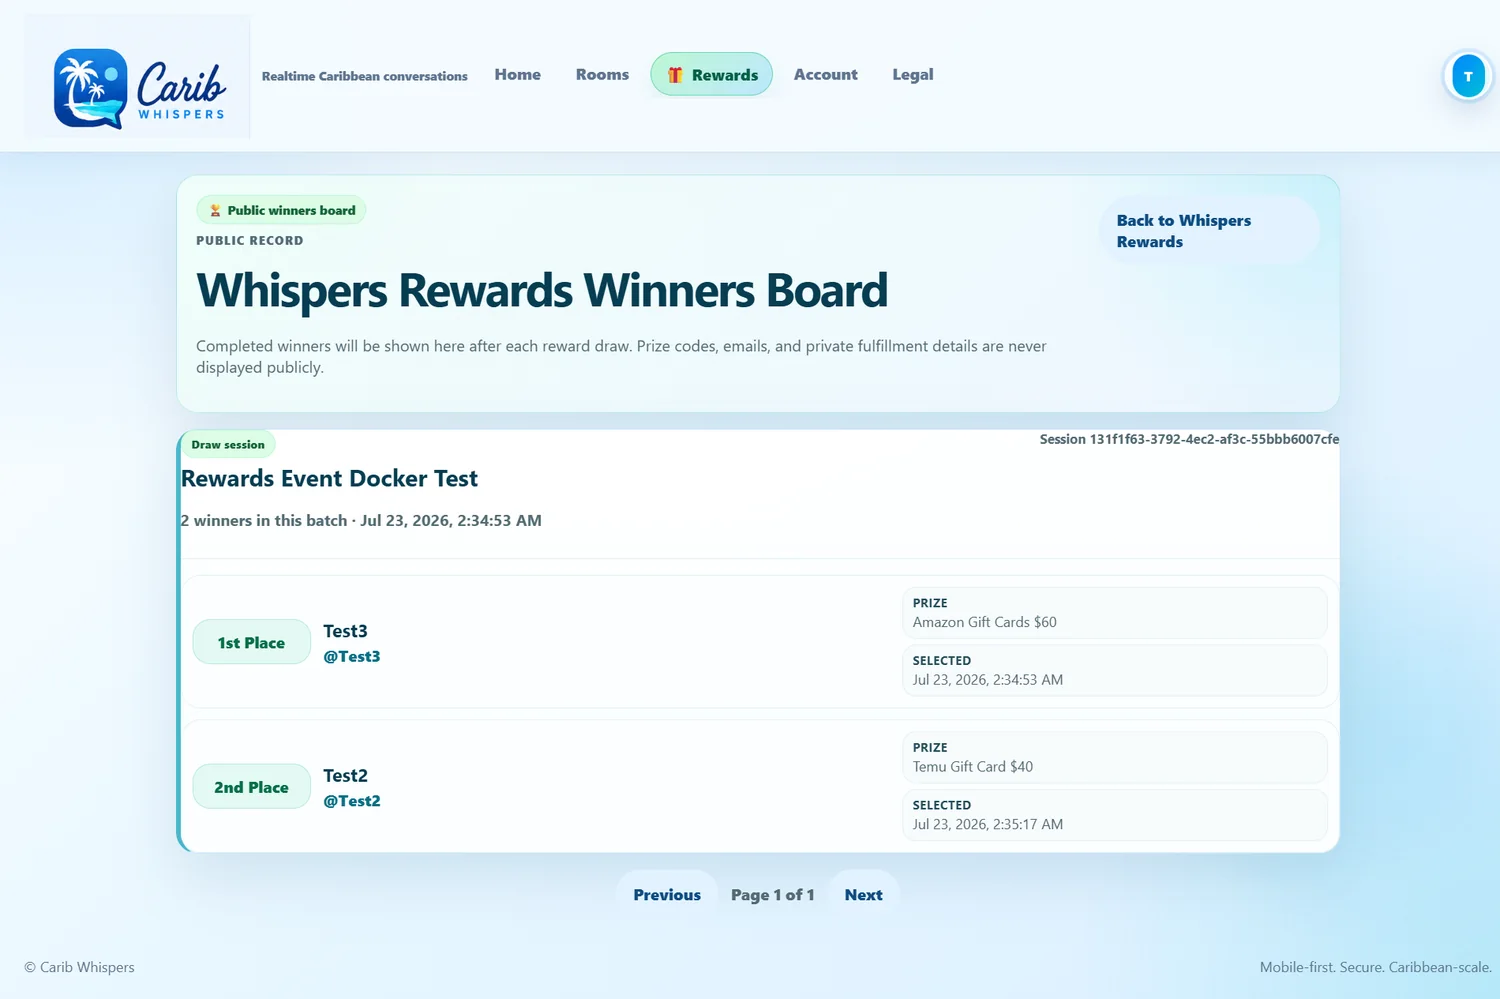Click the Draw session badge
The height and width of the screenshot is (999, 1500).
coord(228,445)
